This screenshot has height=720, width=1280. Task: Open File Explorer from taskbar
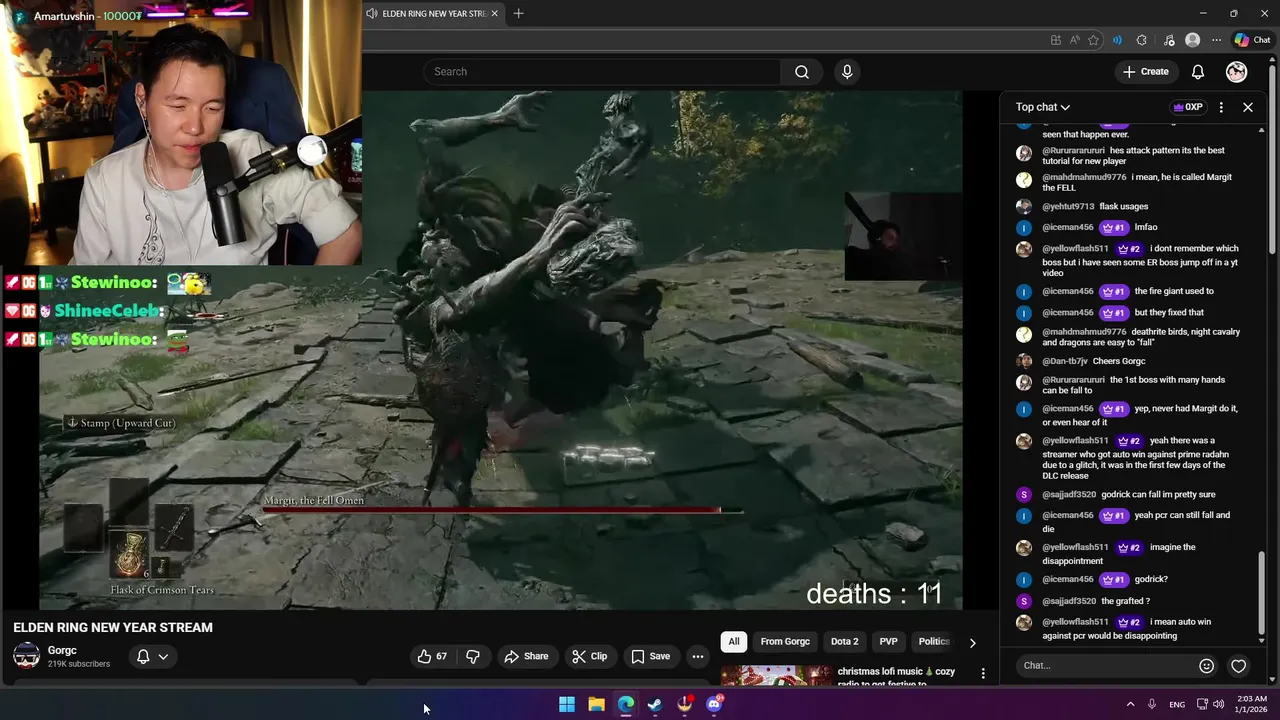pyautogui.click(x=596, y=704)
